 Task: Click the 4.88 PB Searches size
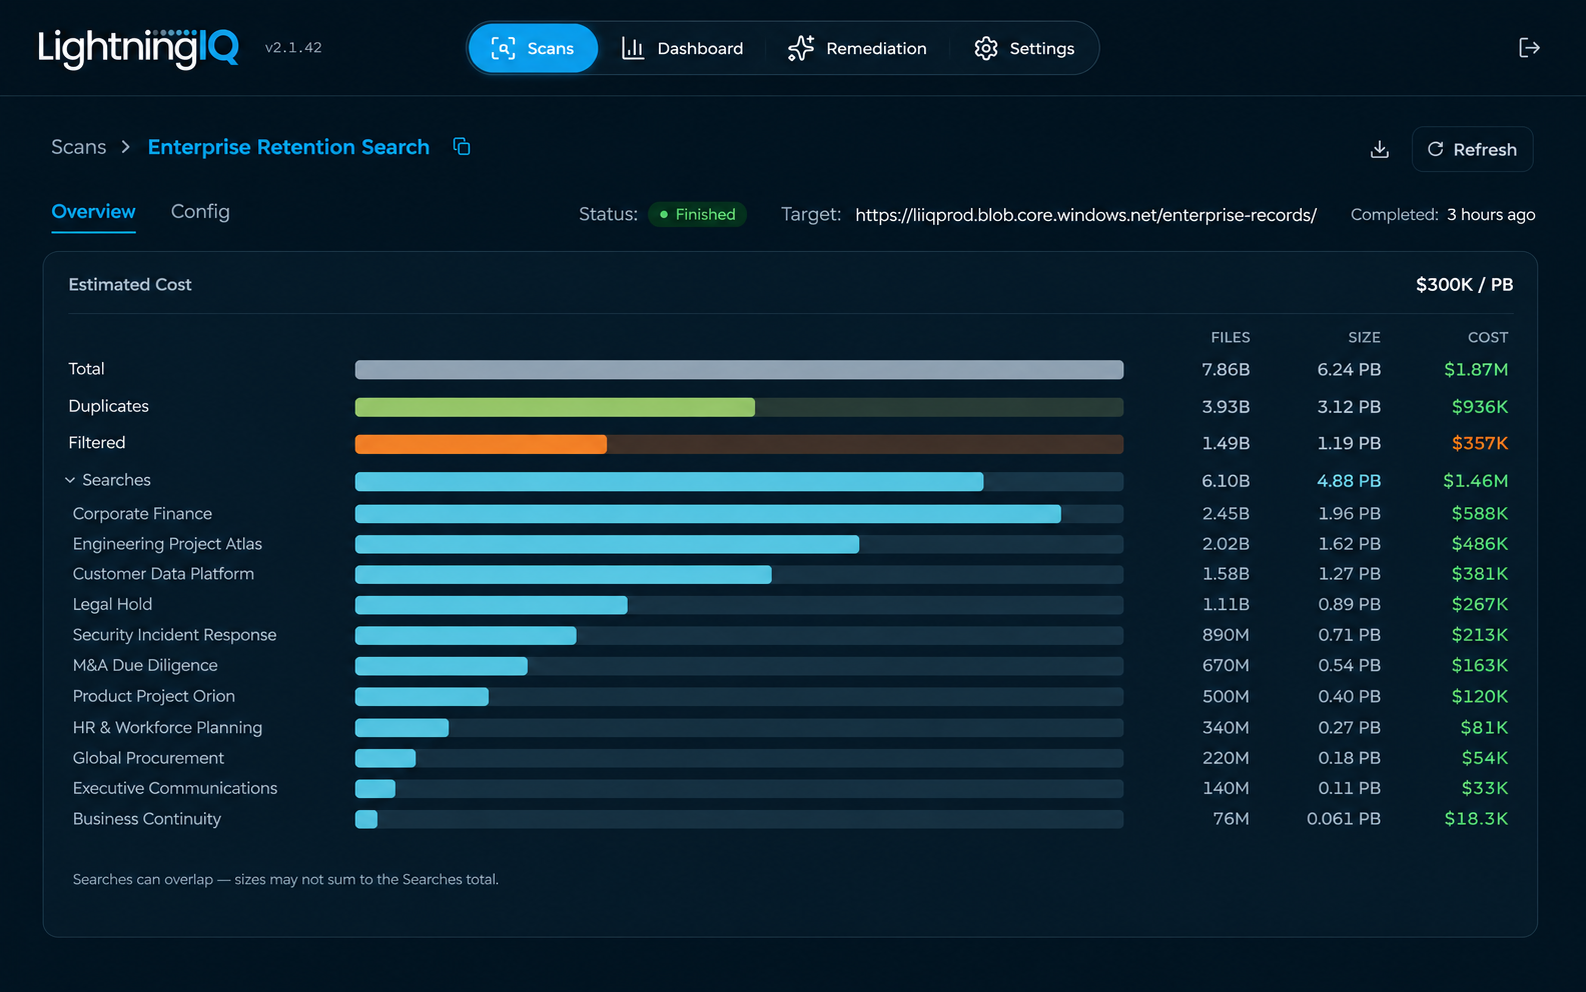pyautogui.click(x=1349, y=481)
